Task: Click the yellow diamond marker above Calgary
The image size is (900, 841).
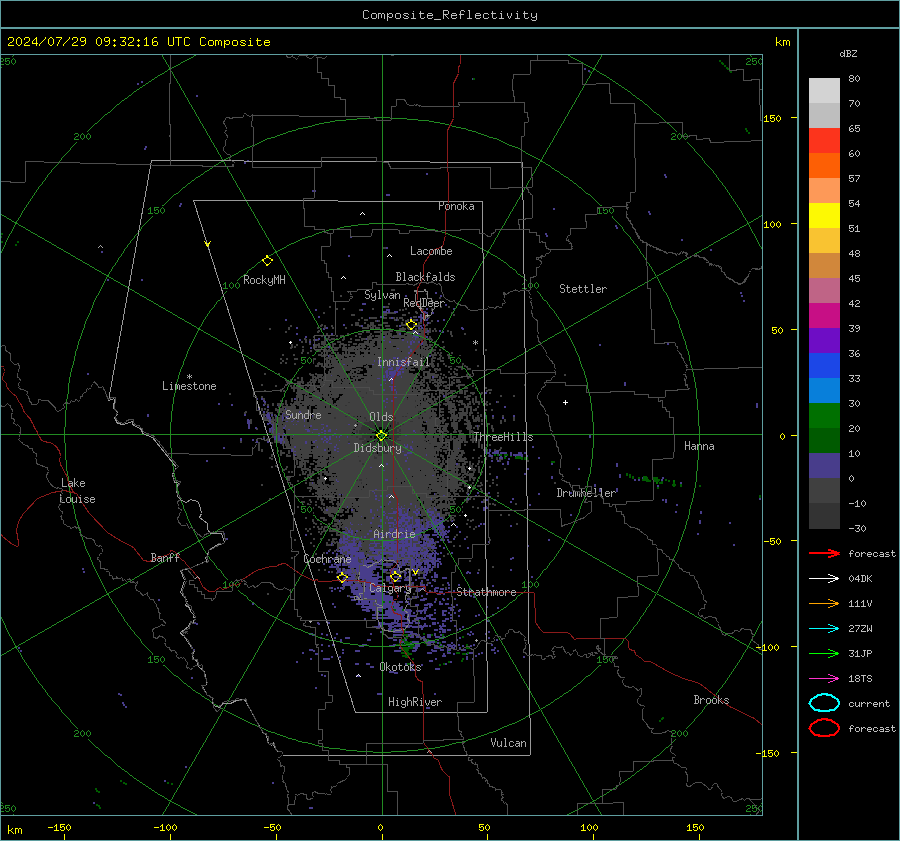Action: (395, 577)
